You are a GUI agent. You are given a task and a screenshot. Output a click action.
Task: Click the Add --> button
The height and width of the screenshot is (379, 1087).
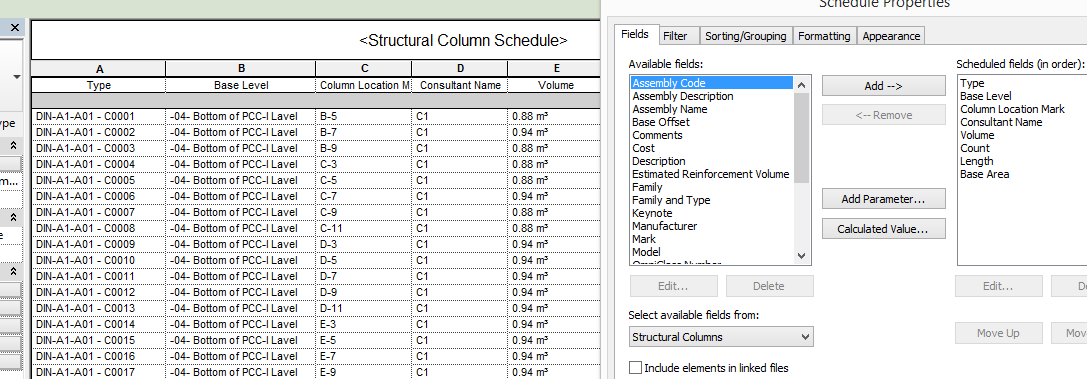883,86
